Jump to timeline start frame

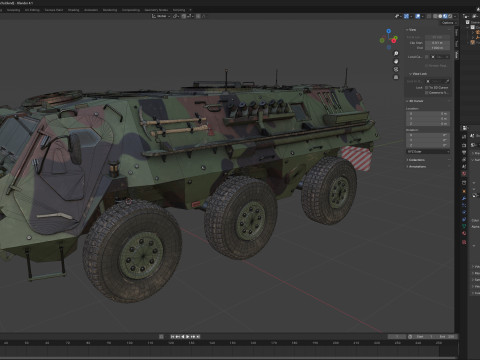coord(172,337)
